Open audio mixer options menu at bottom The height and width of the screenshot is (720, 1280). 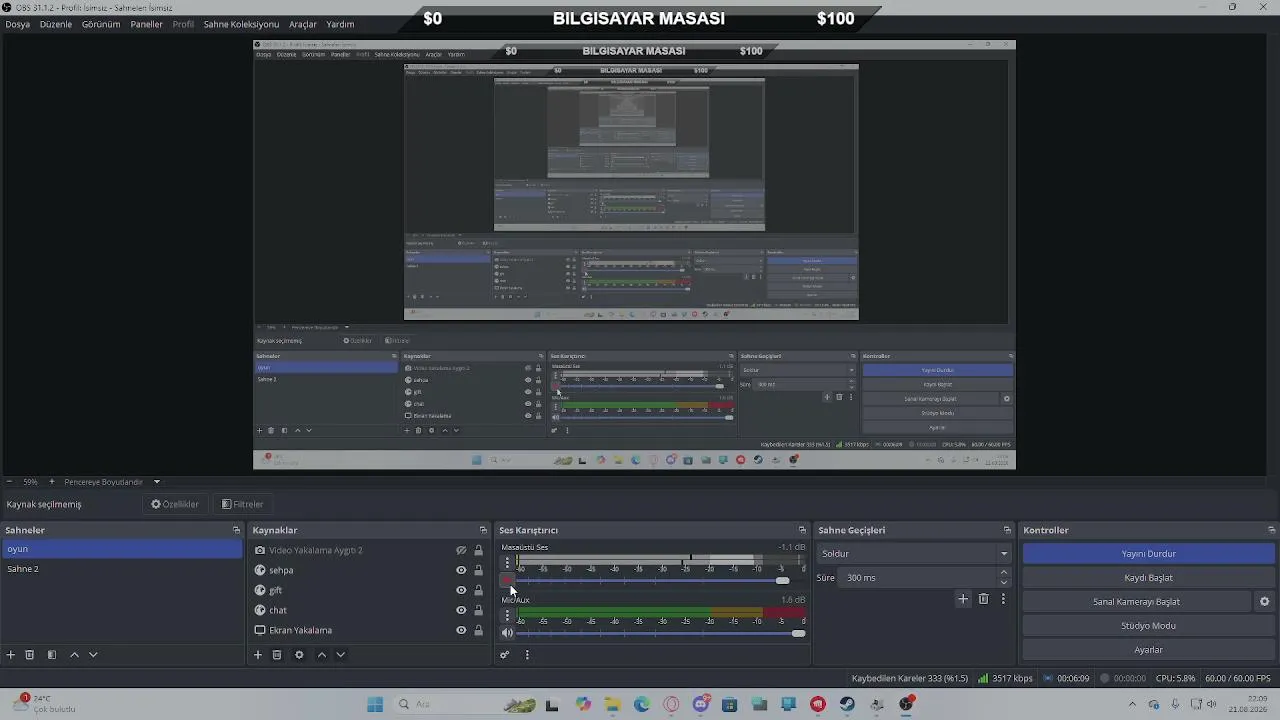pyautogui.click(x=527, y=655)
